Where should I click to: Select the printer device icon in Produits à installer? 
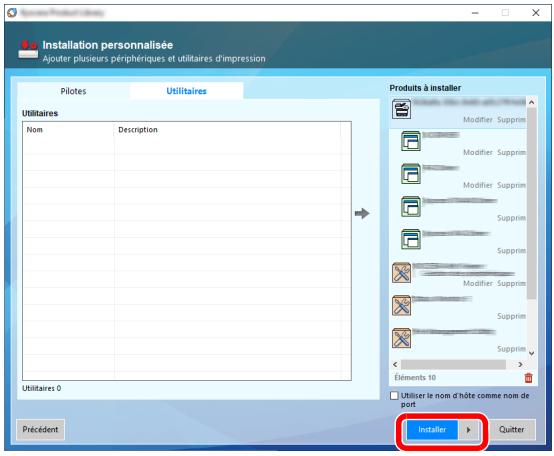click(401, 109)
